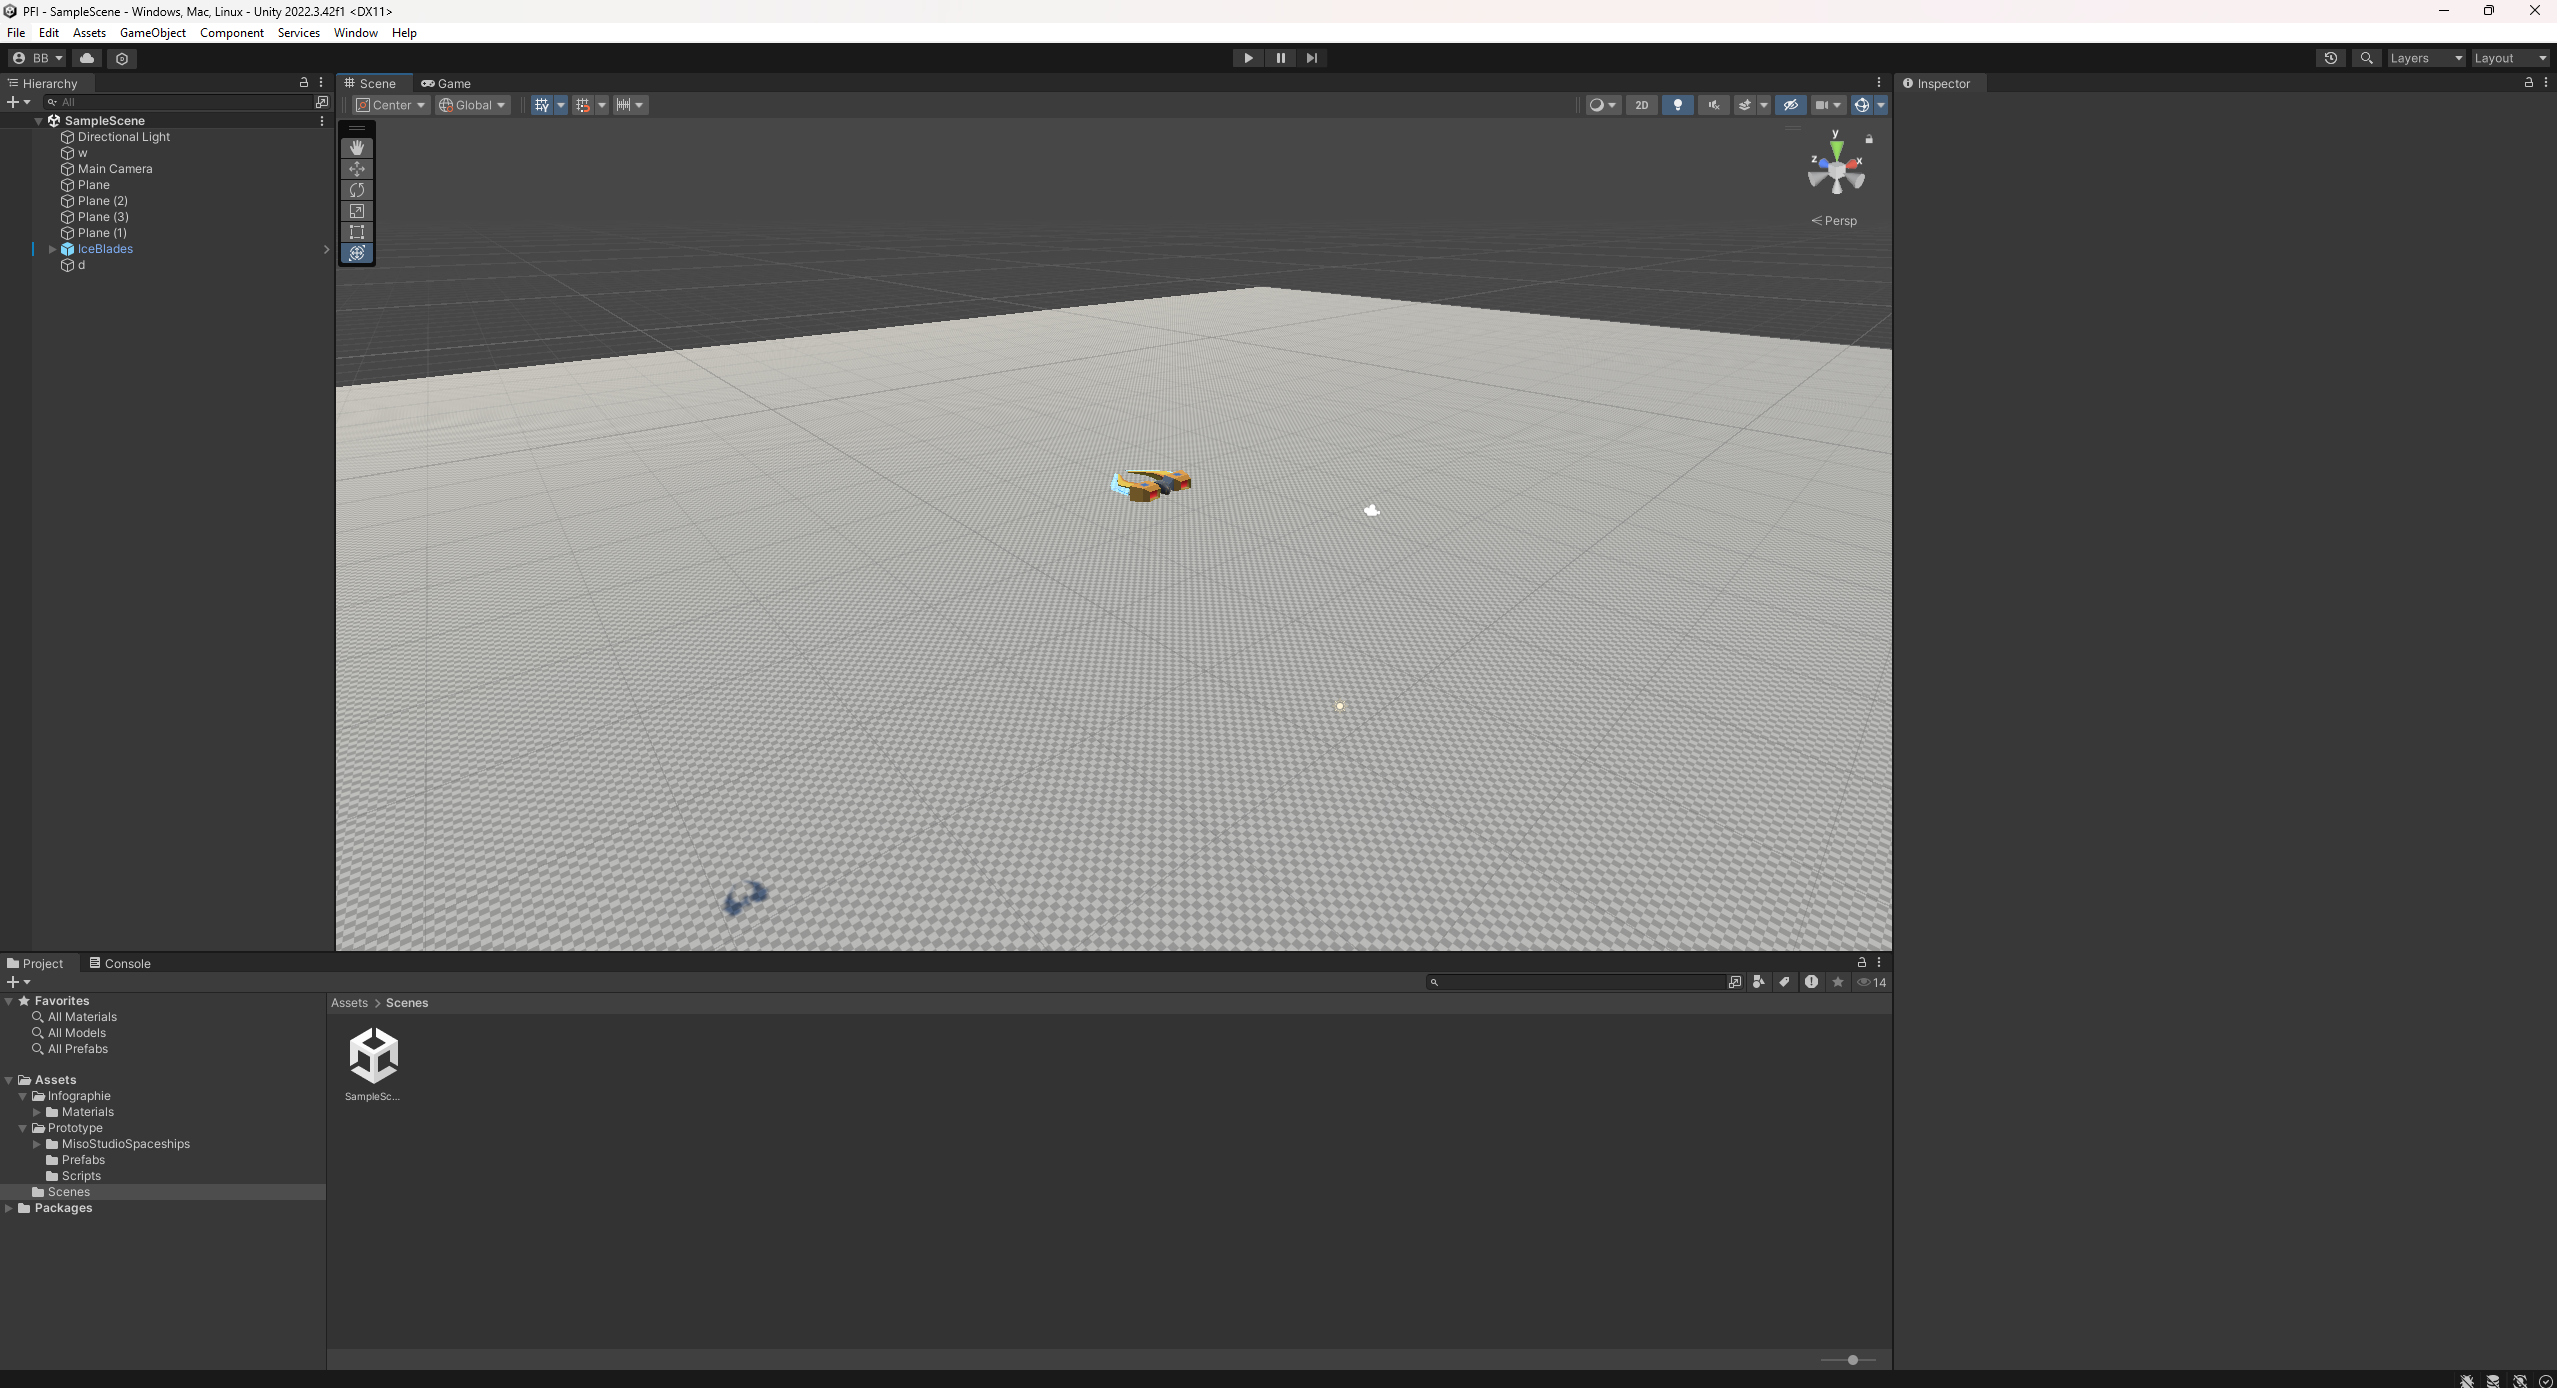Select the Hand view tool
The width and height of the screenshot is (2557, 1388).
(x=357, y=148)
